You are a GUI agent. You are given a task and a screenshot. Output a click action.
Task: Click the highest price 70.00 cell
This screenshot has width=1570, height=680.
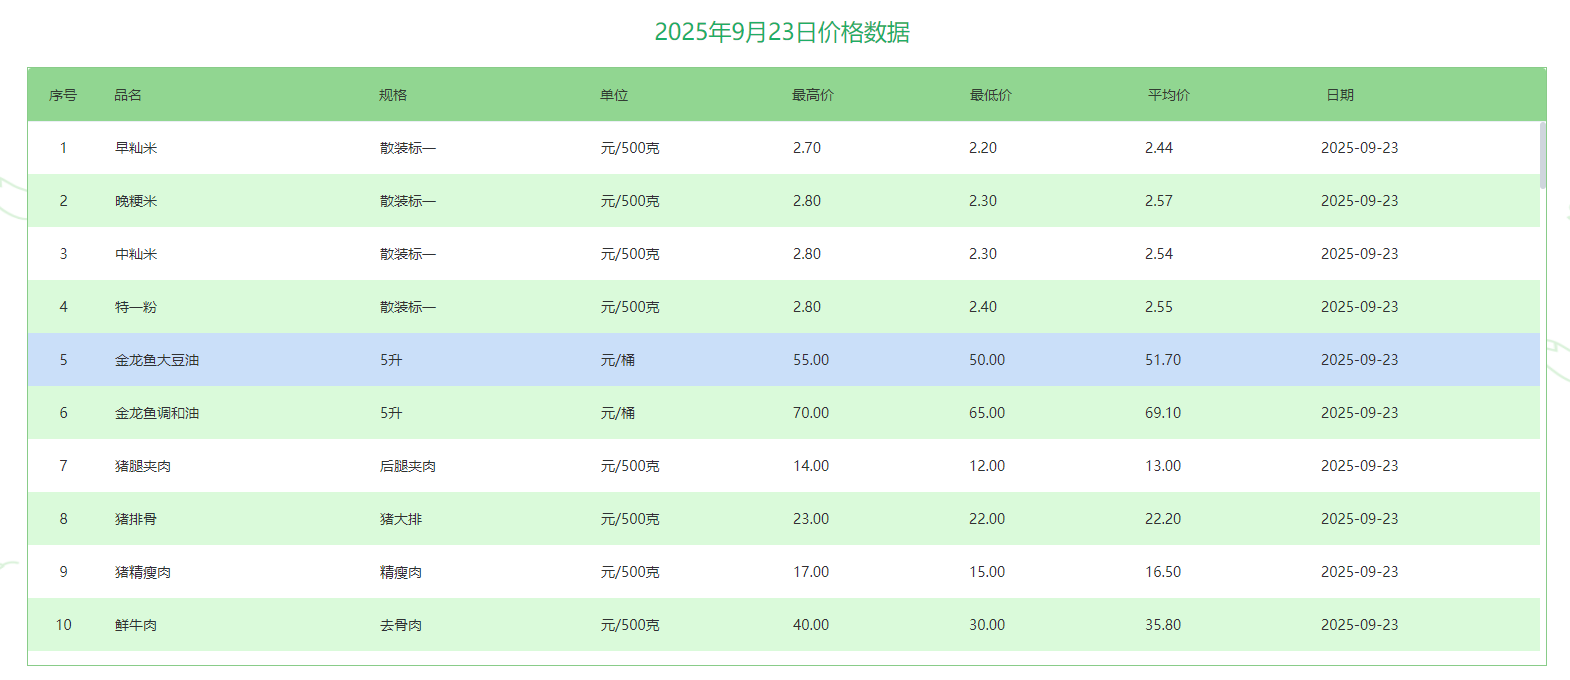(x=811, y=413)
